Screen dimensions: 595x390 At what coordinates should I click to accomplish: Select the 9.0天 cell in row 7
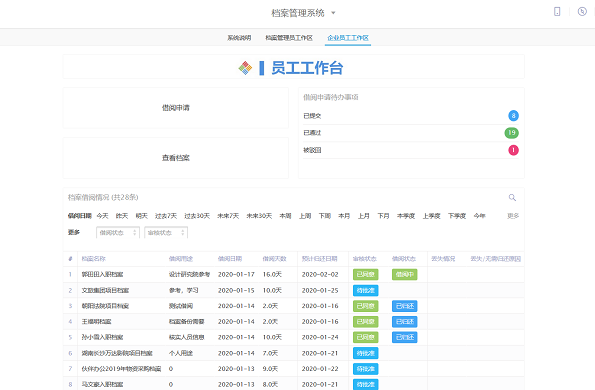[270, 369]
